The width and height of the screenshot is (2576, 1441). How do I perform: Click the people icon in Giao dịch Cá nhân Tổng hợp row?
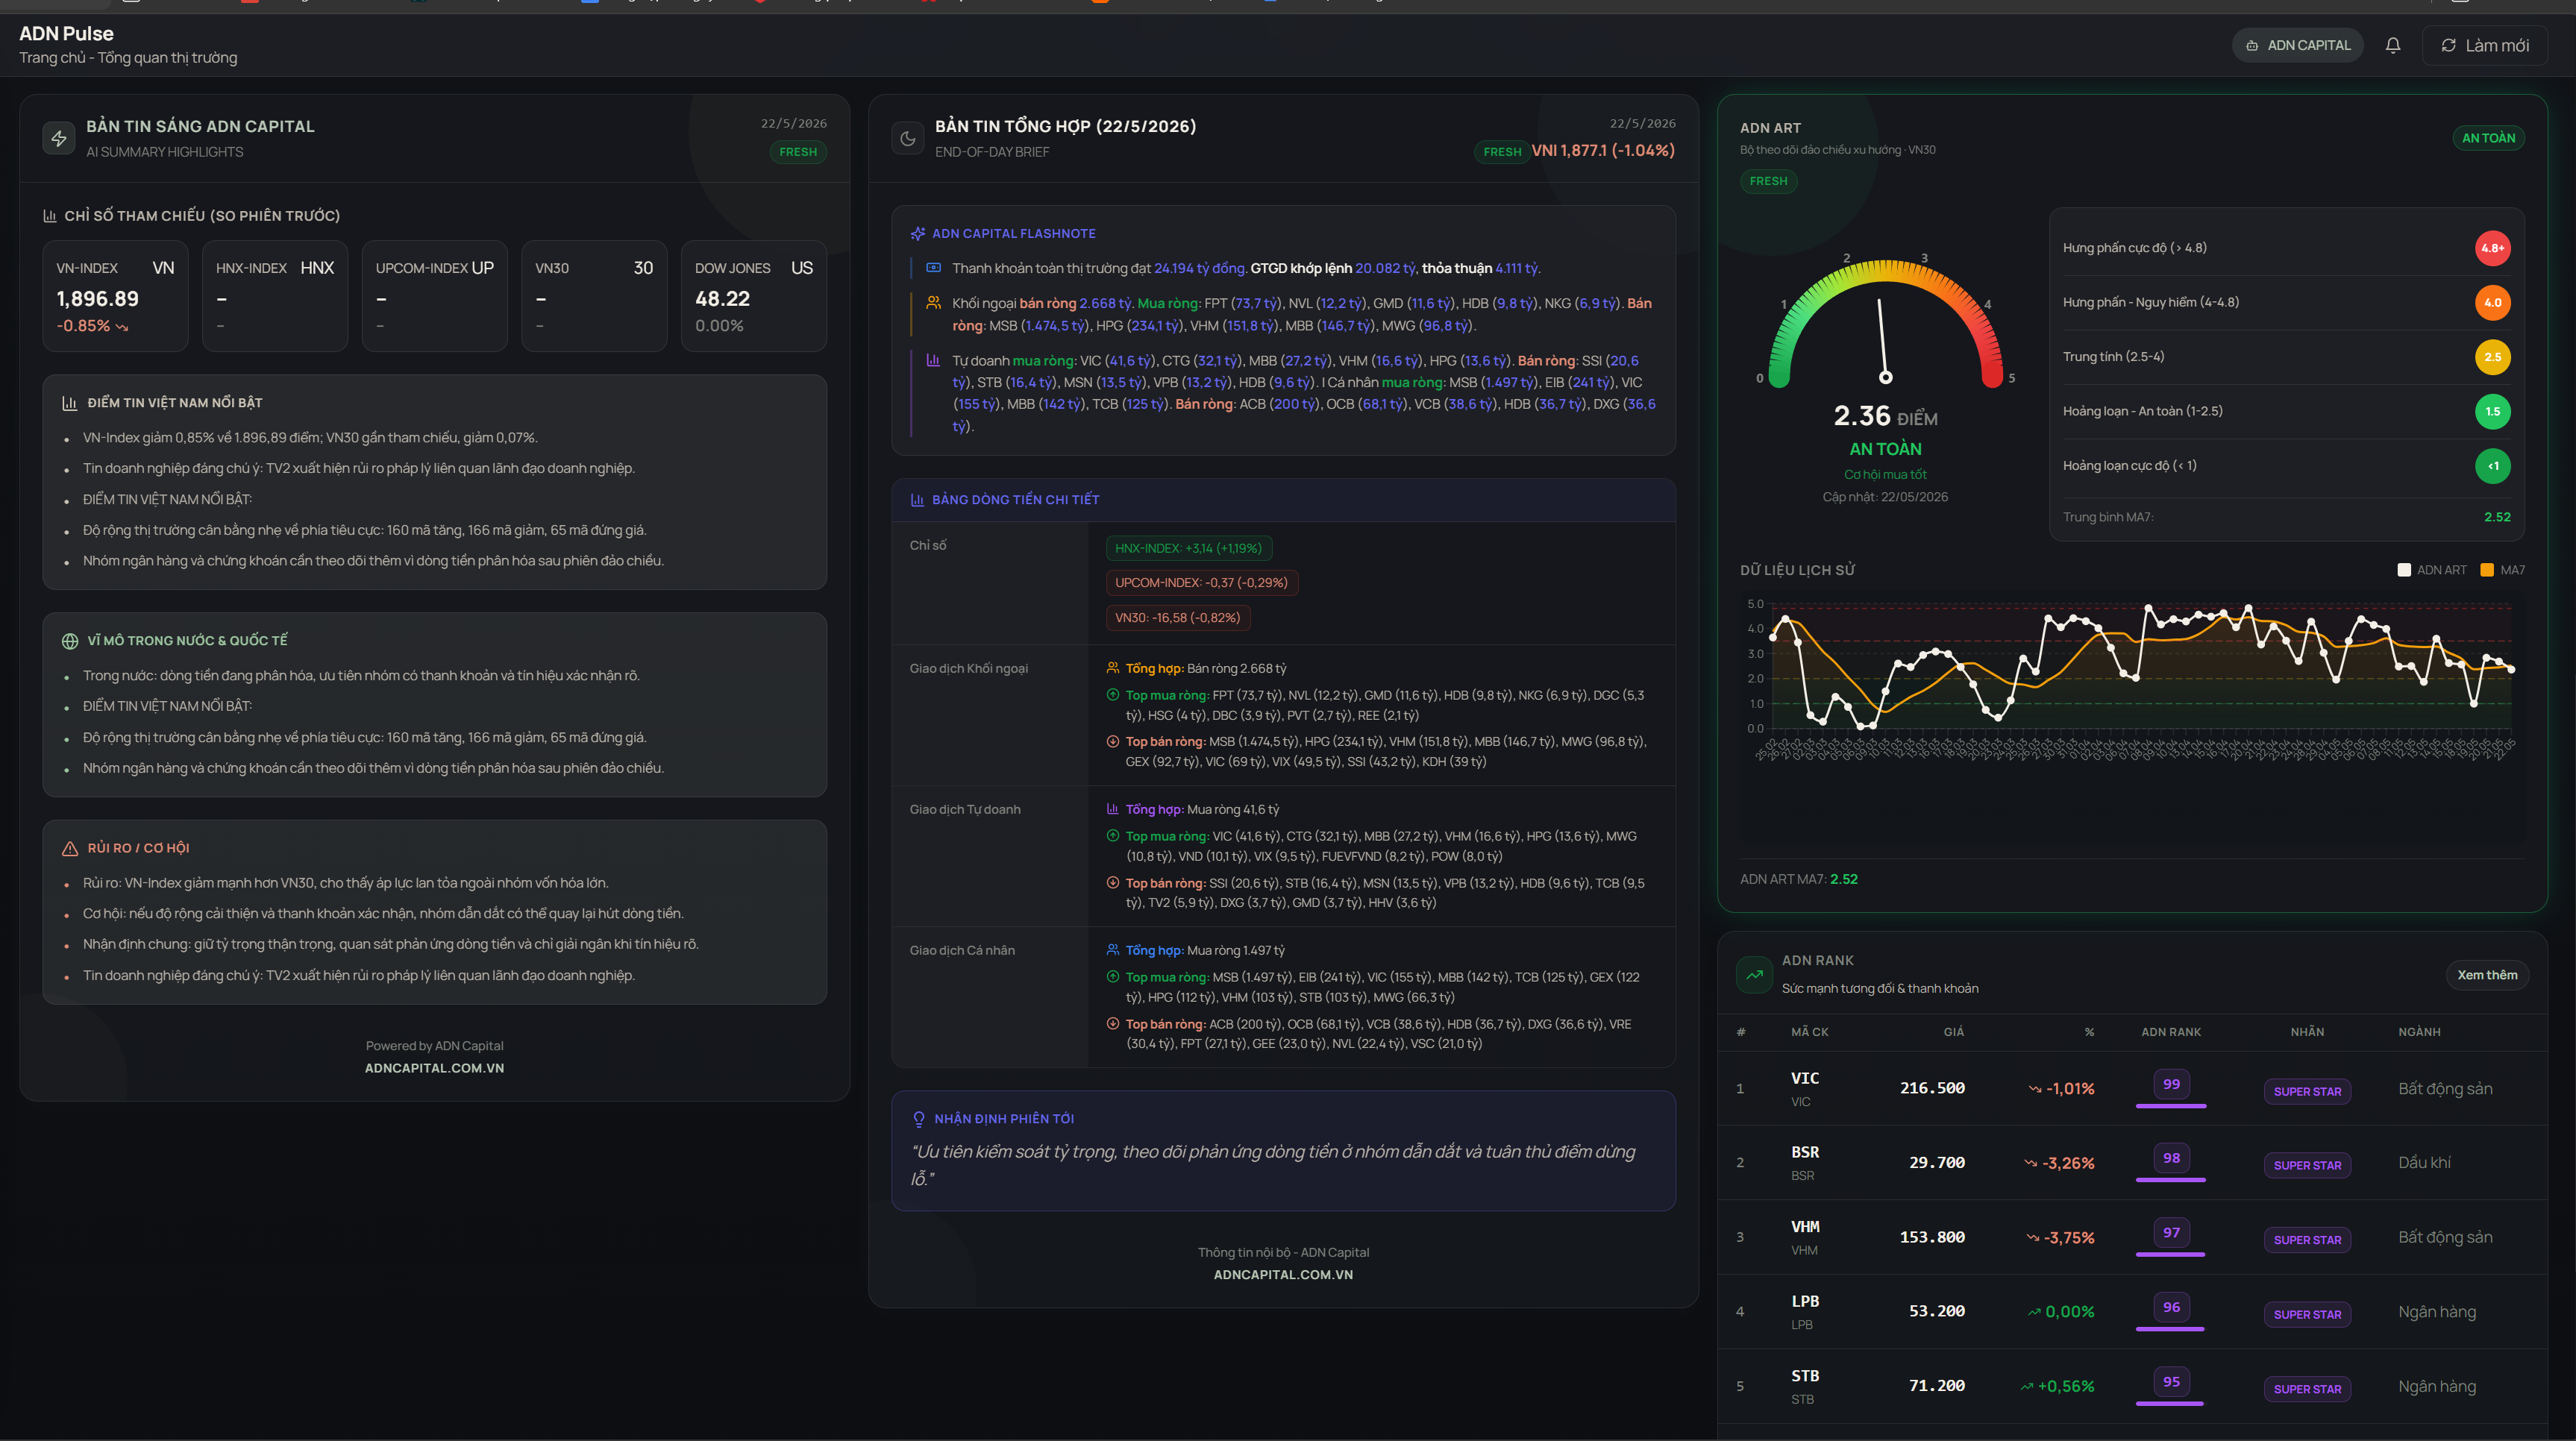point(1113,950)
